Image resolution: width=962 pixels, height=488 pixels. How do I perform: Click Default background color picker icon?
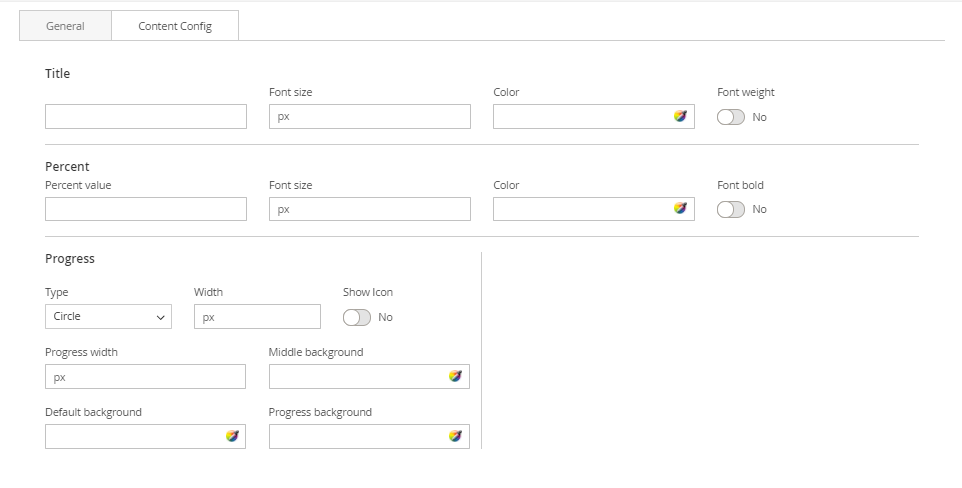[x=232, y=436]
